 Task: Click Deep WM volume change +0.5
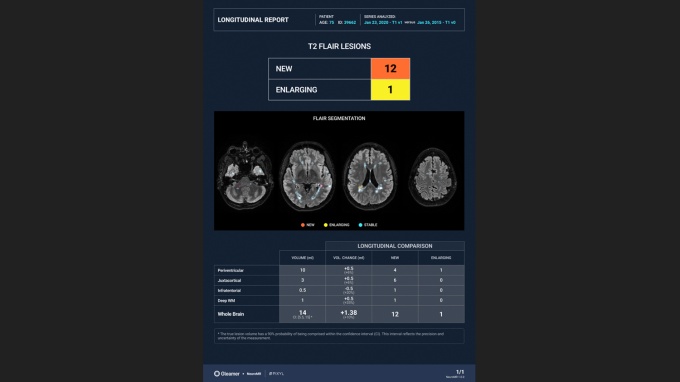[x=349, y=299]
